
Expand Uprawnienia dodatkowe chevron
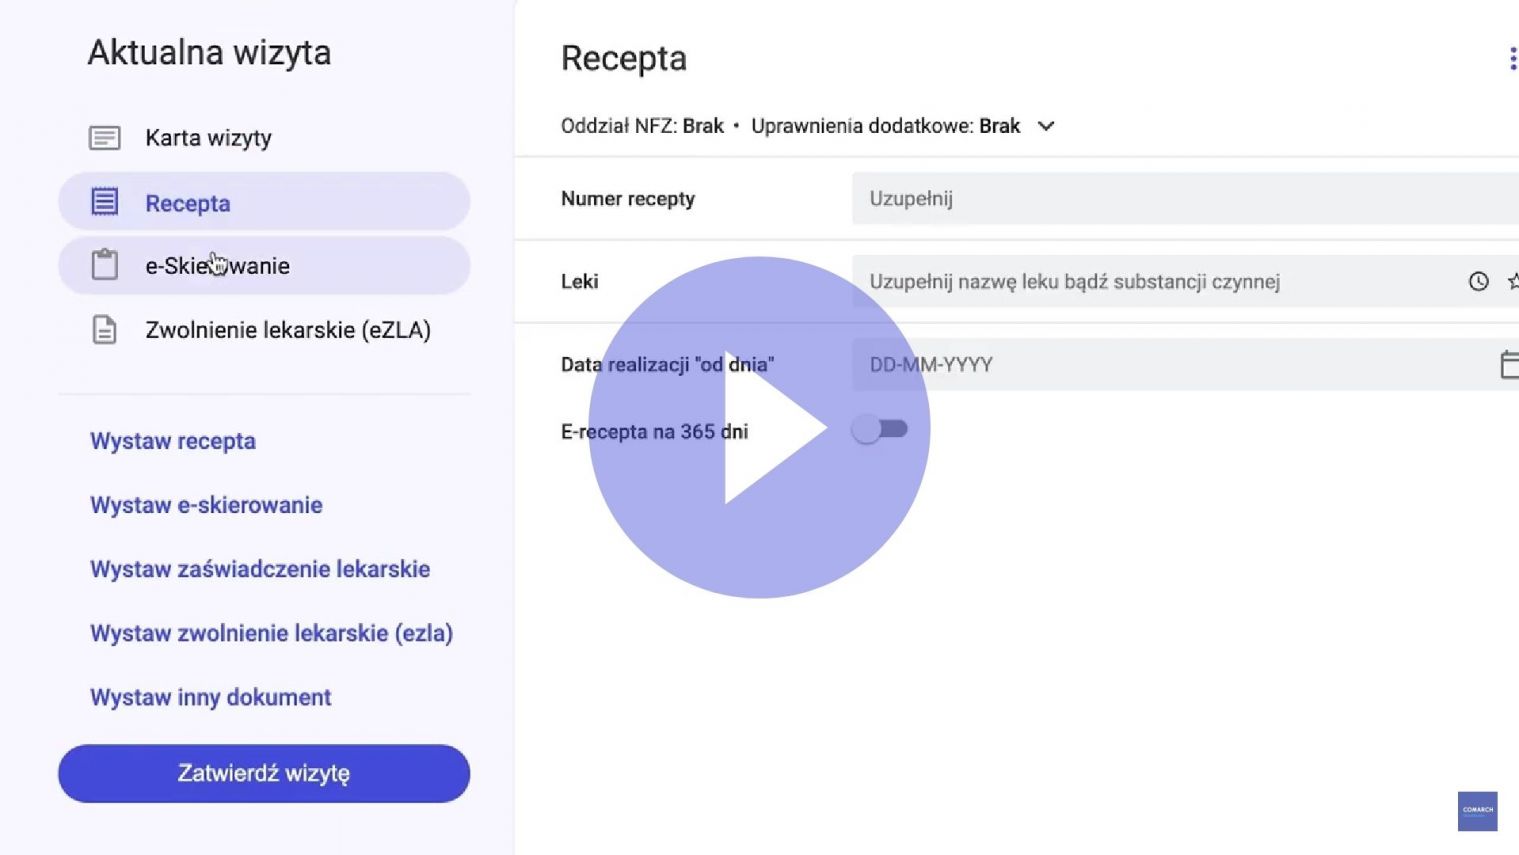click(x=1046, y=126)
